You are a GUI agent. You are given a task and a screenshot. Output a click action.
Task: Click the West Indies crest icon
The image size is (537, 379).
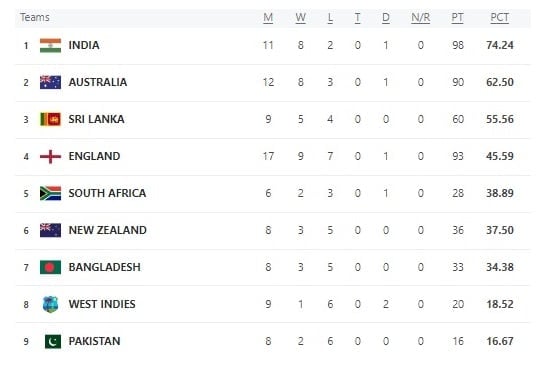(50, 304)
